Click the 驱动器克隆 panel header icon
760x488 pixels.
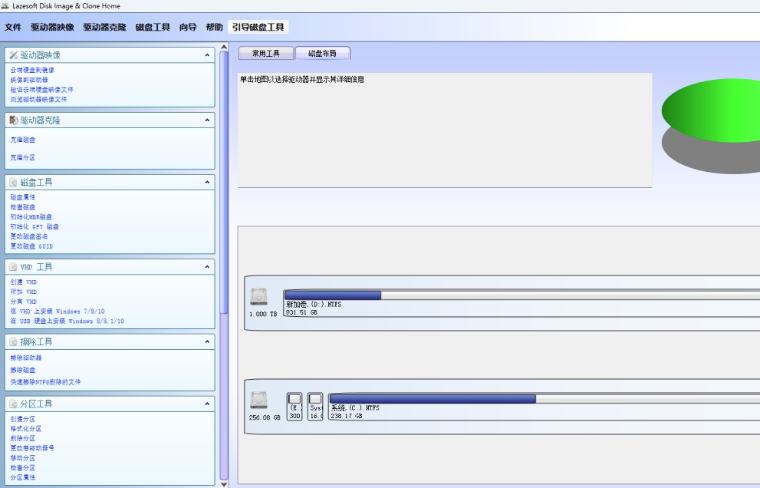[x=14, y=120]
